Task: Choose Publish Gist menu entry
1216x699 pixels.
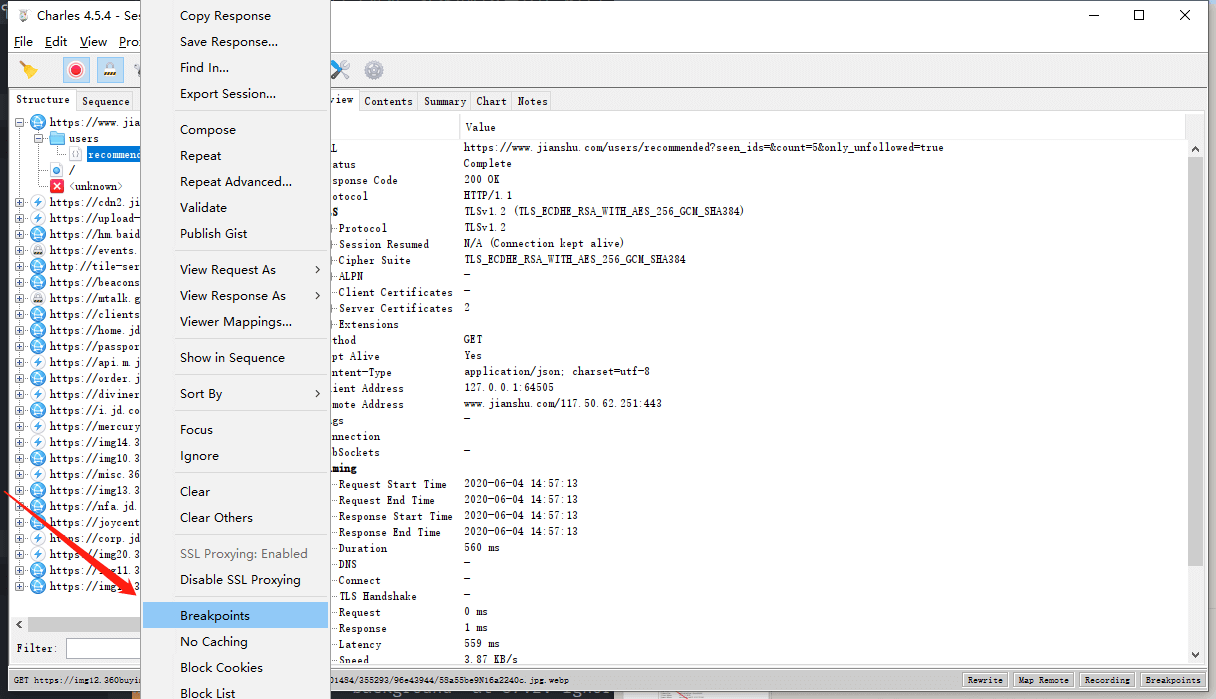Action: (x=235, y=234)
